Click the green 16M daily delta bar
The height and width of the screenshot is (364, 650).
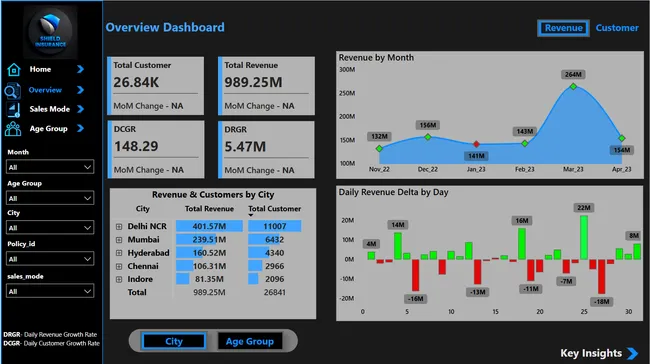click(x=522, y=244)
